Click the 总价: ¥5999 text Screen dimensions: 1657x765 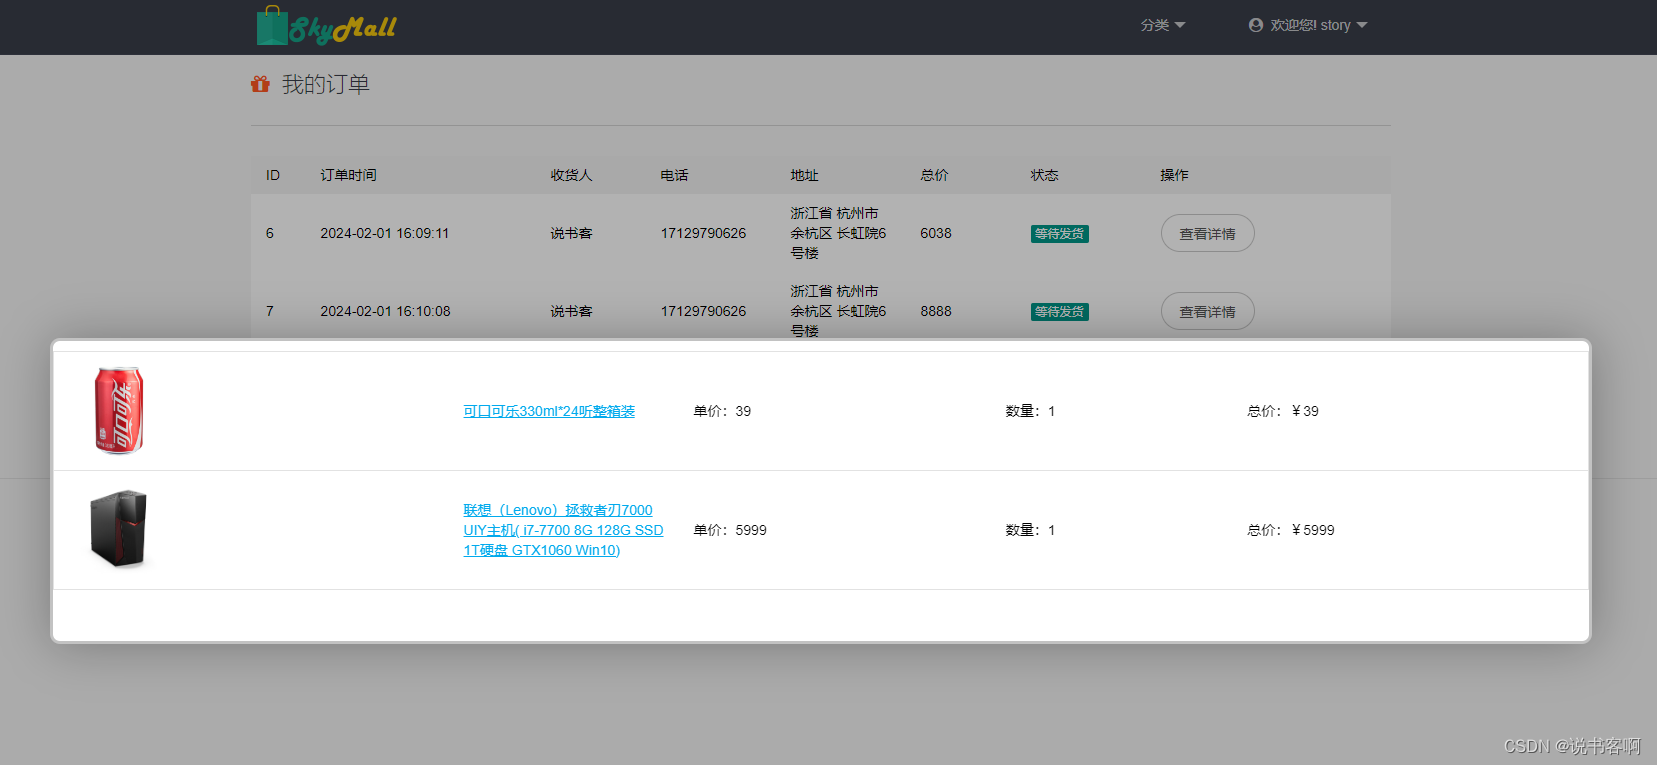pos(1291,530)
